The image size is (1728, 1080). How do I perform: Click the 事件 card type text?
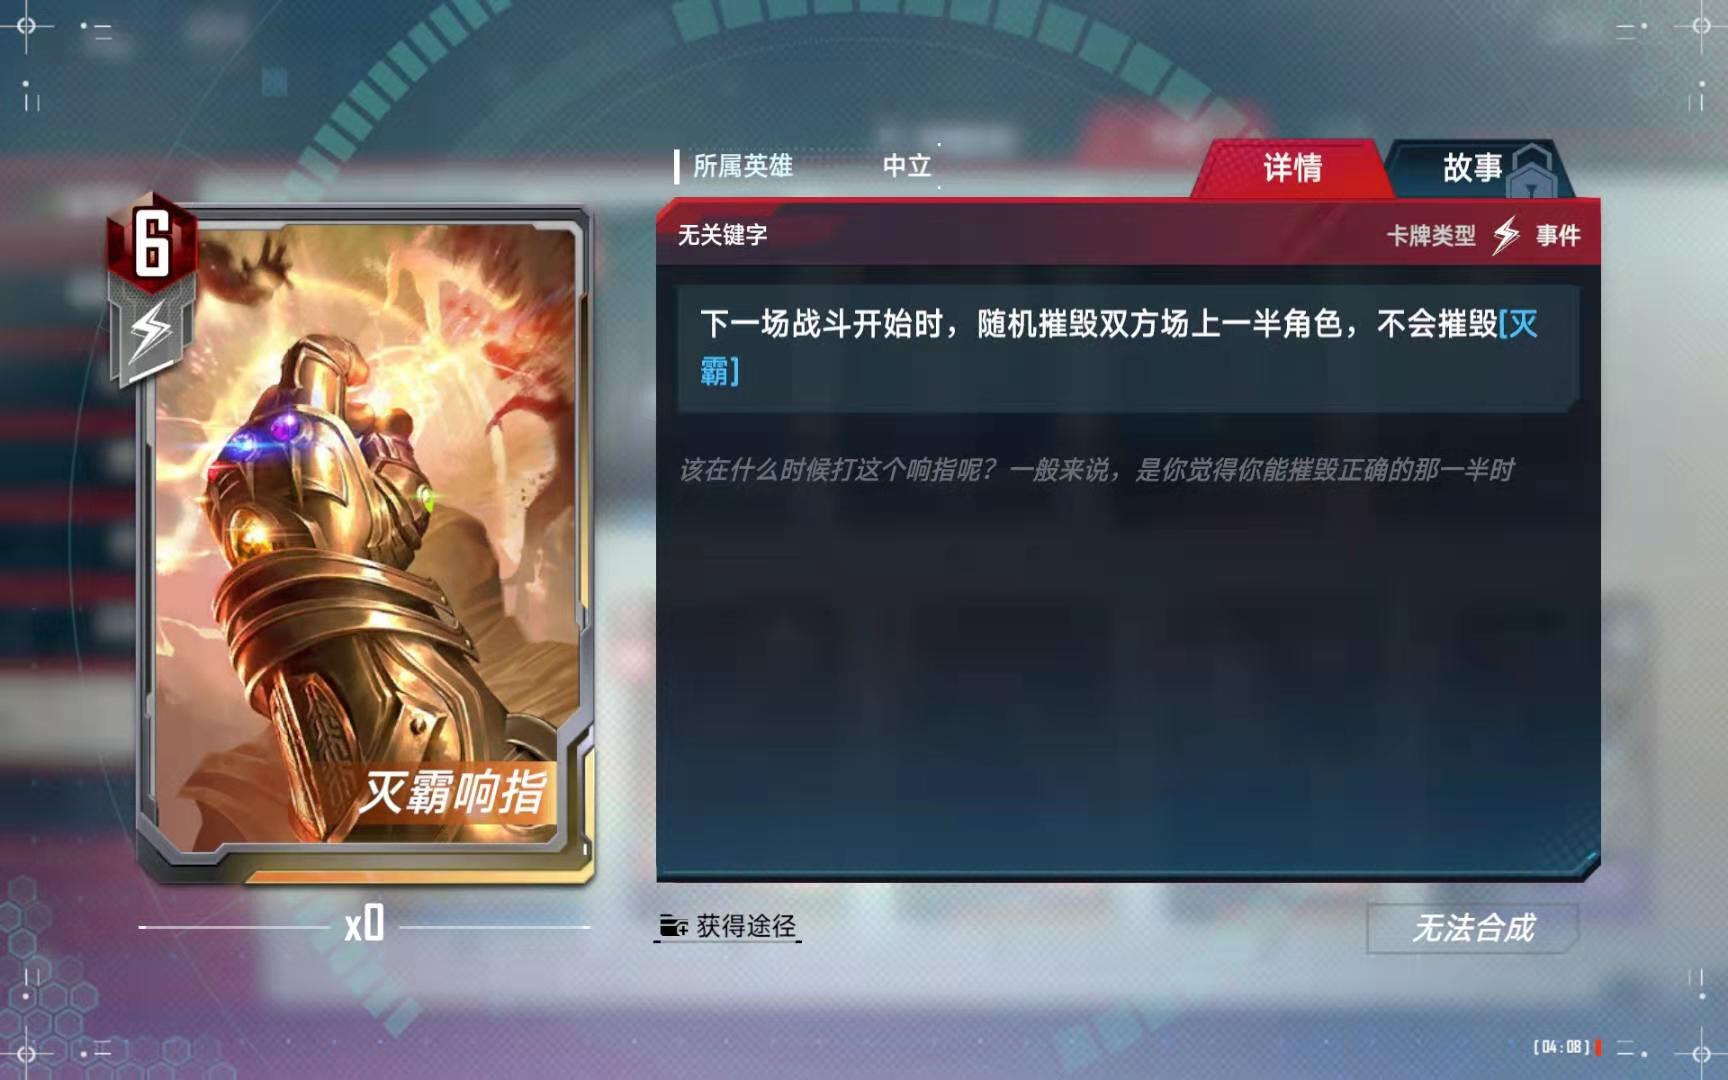pyautogui.click(x=1558, y=236)
